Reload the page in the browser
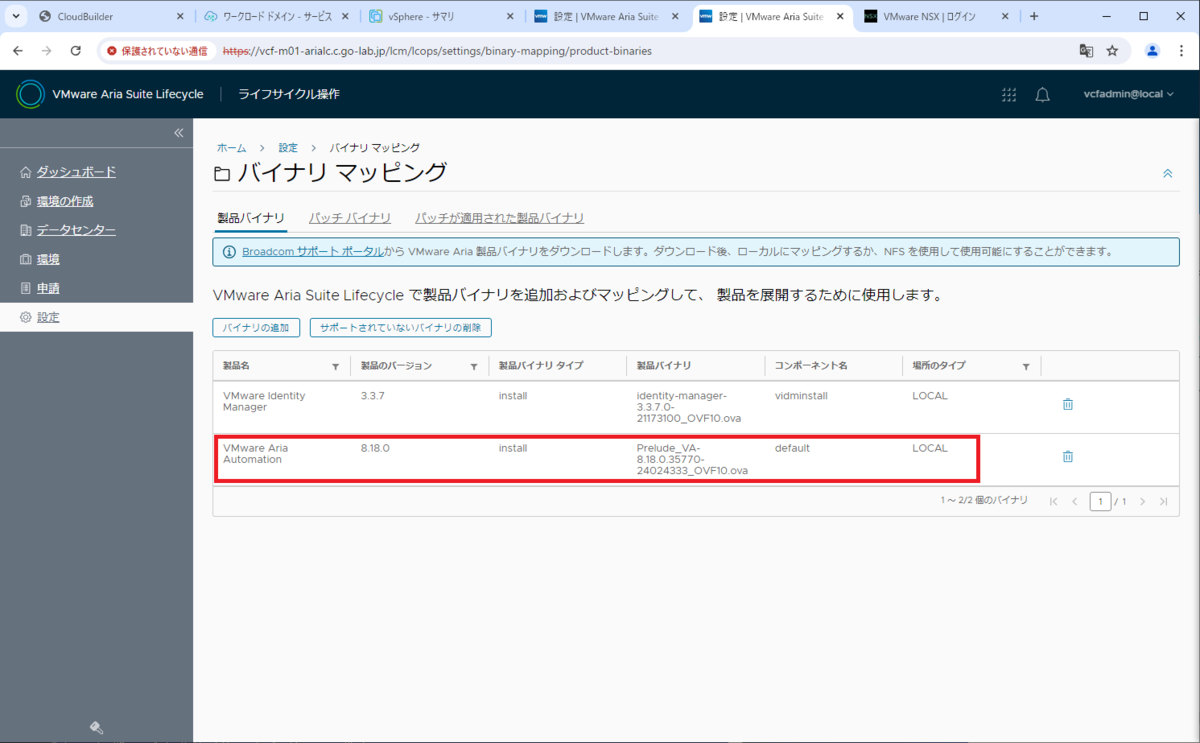Screen dimensions: 1200x743 click(76, 50)
